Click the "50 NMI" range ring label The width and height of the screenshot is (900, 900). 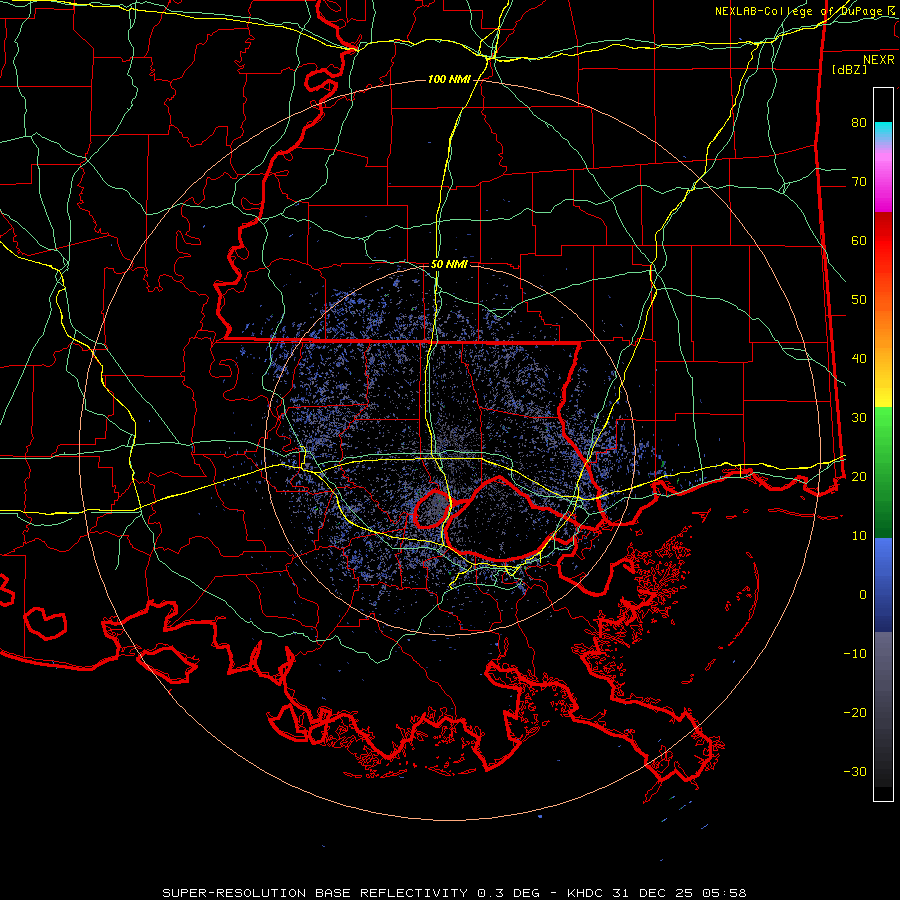coord(449,265)
